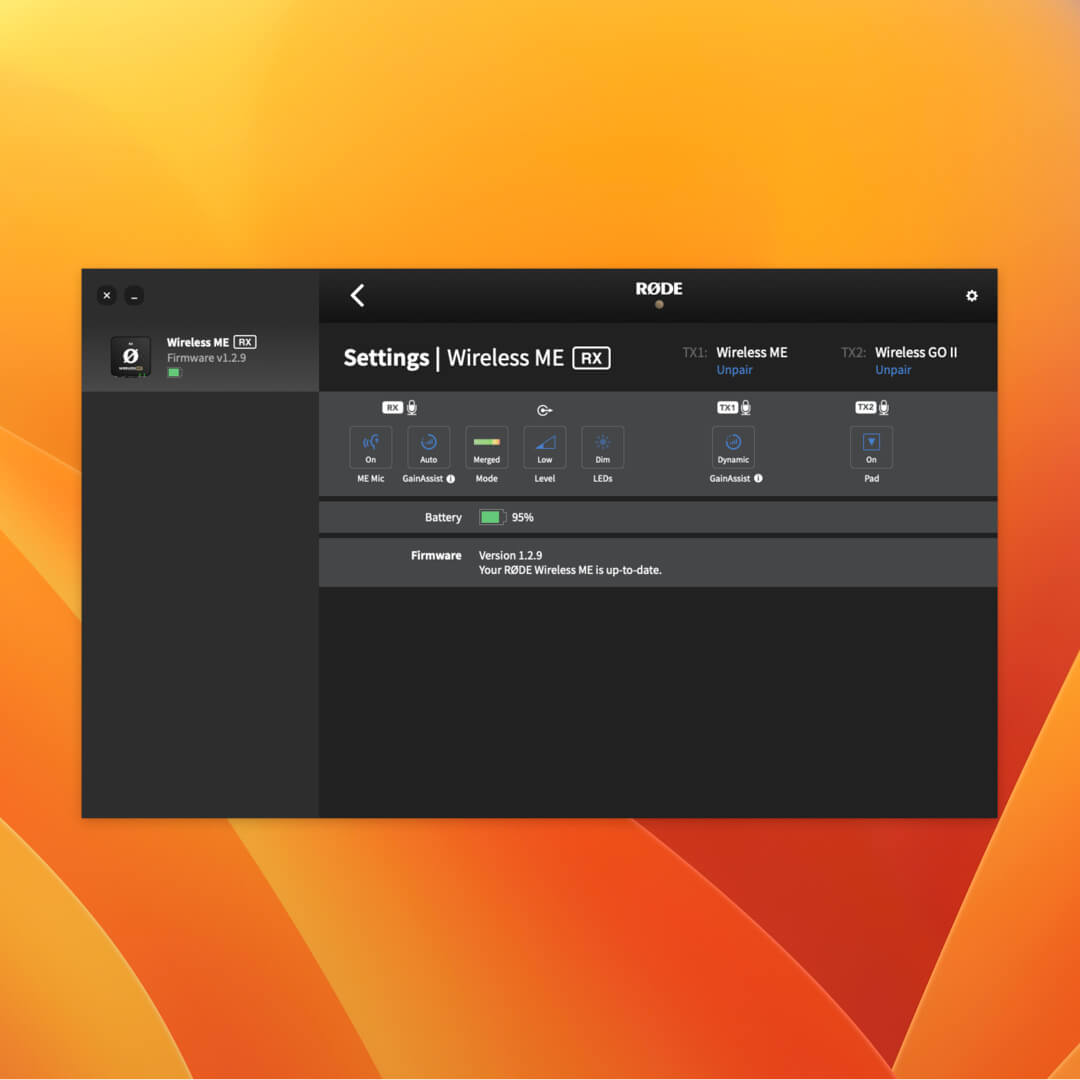Viewport: 1080px width, 1080px height.
Task: Unpair the TX2 Wireless GO II transmitter
Action: 893,370
